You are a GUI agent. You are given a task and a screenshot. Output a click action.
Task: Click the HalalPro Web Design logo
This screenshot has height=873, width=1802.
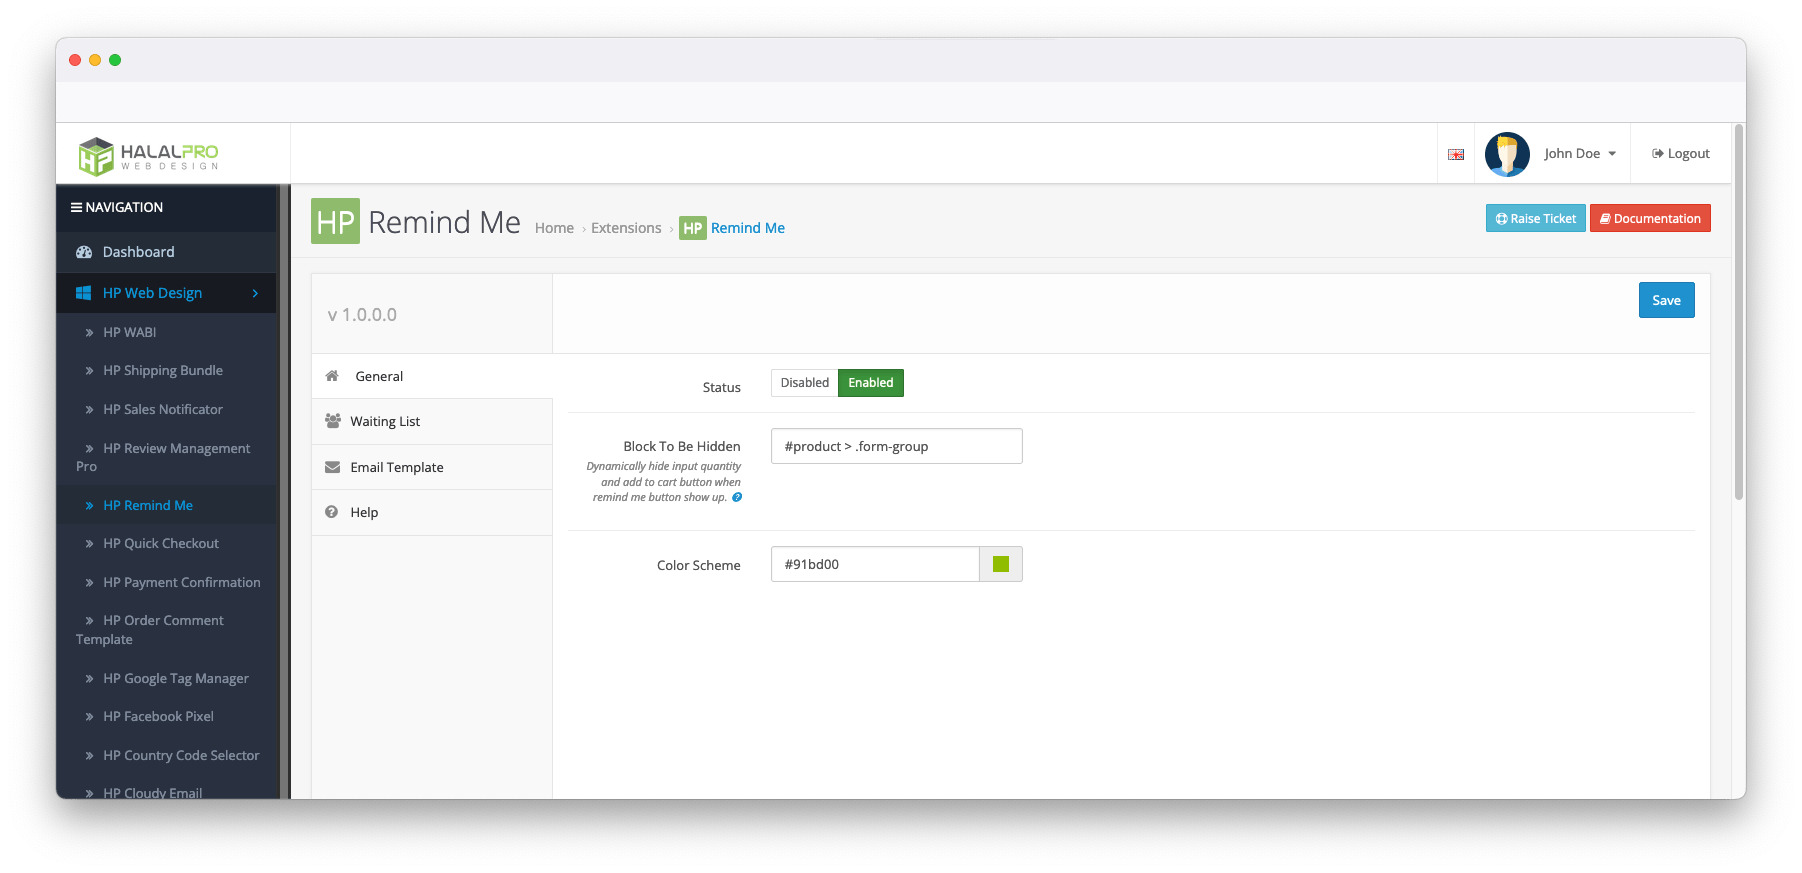pos(148,155)
